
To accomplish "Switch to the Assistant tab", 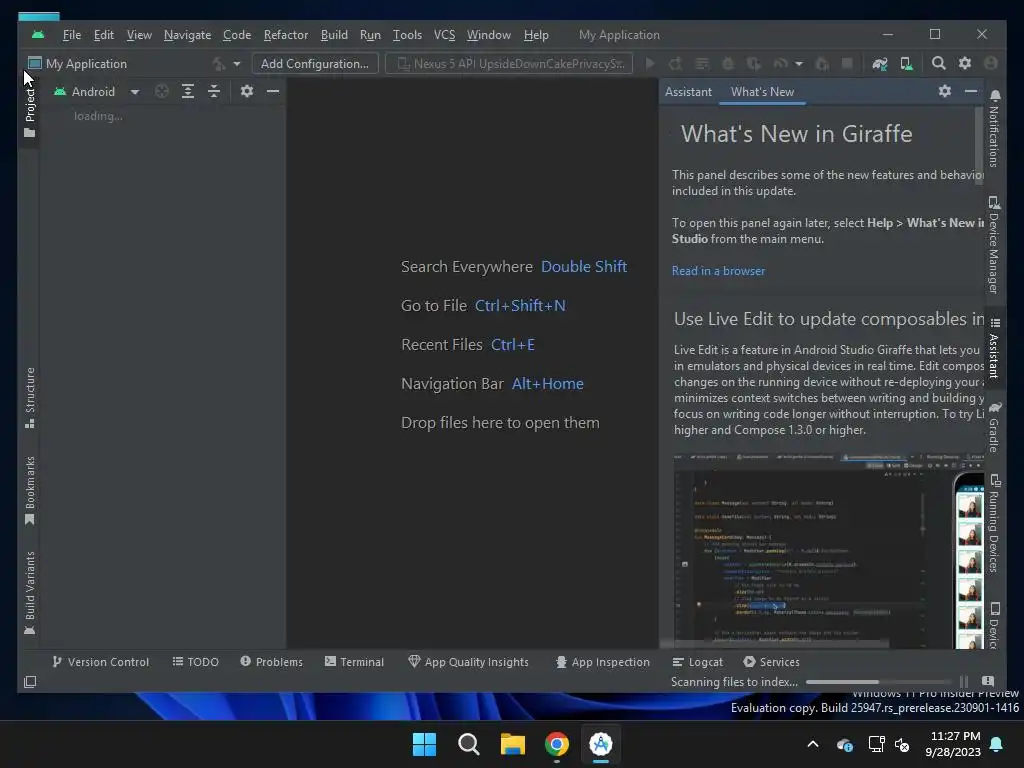I will [x=688, y=92].
